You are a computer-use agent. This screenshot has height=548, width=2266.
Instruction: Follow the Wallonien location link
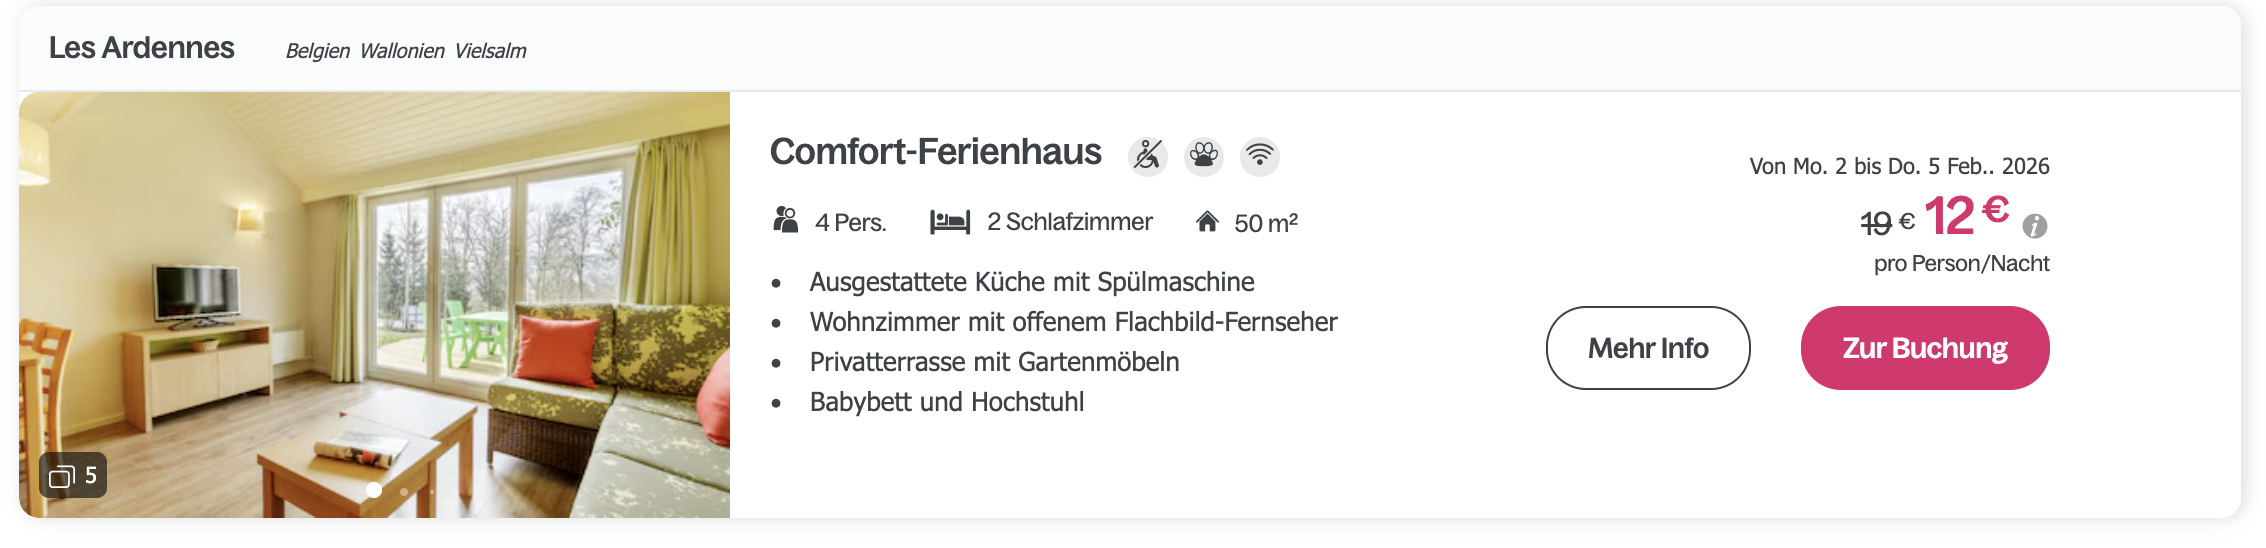coord(402,51)
